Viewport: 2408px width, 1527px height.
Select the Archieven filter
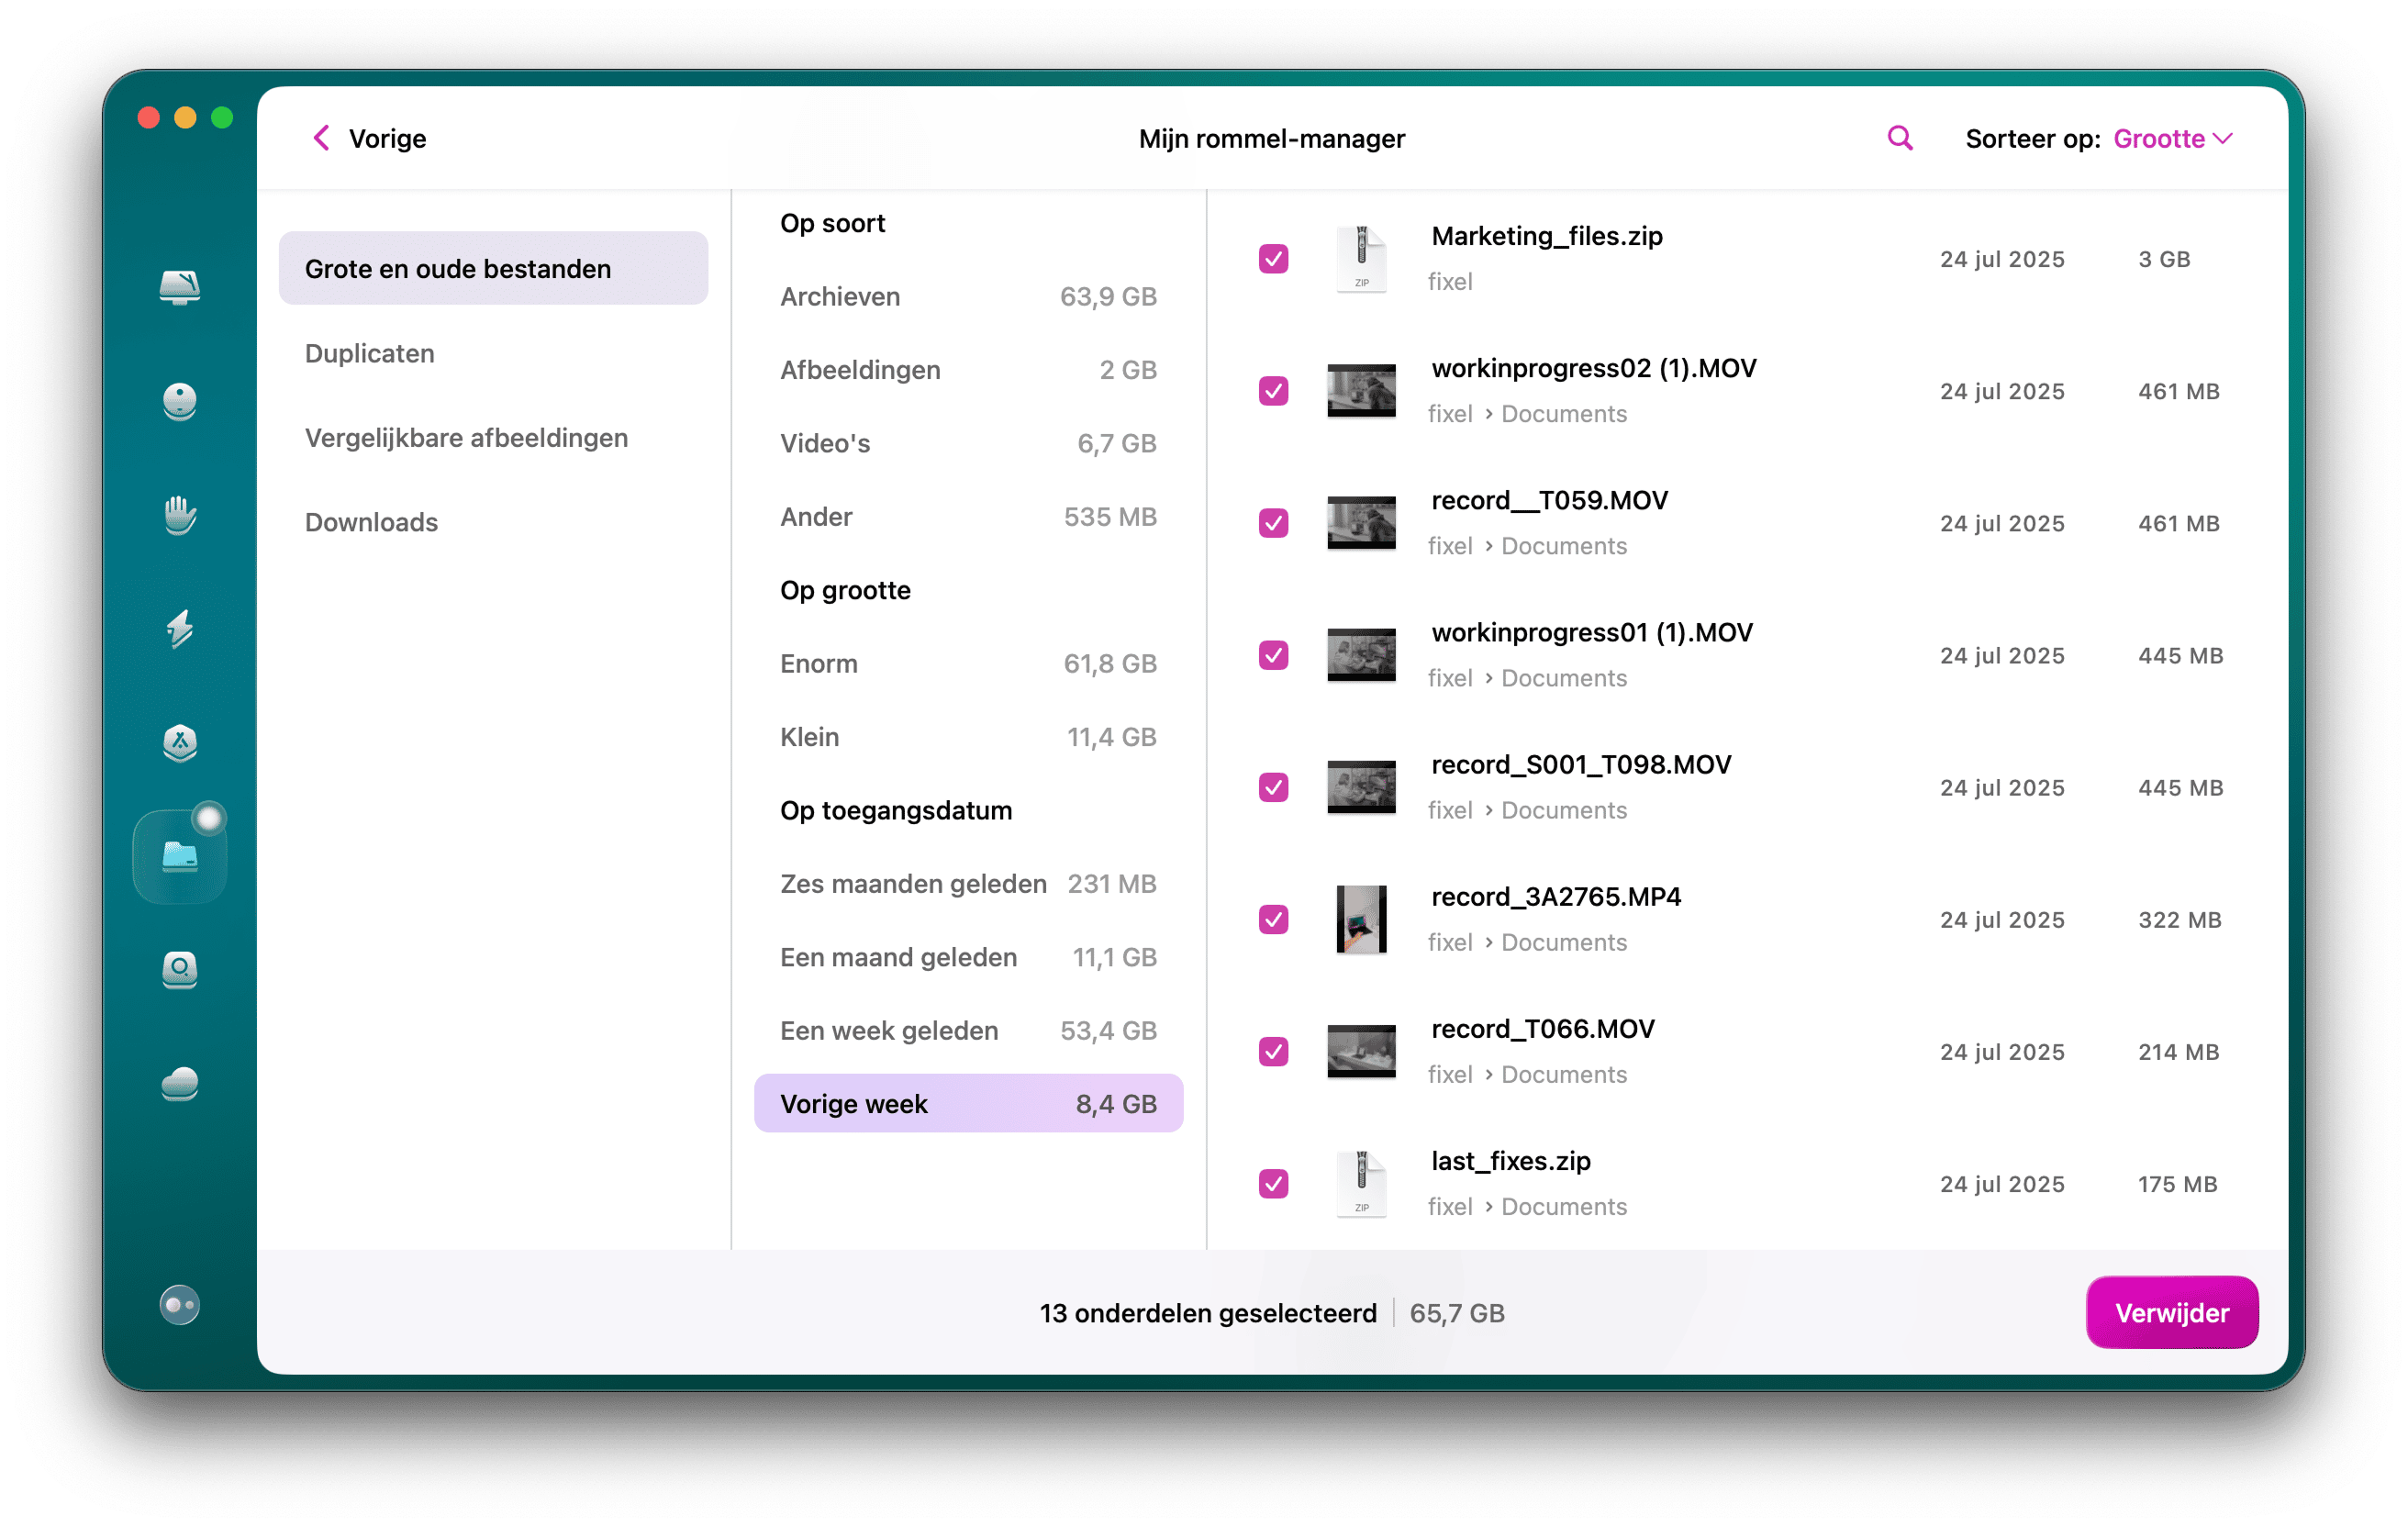(x=840, y=296)
